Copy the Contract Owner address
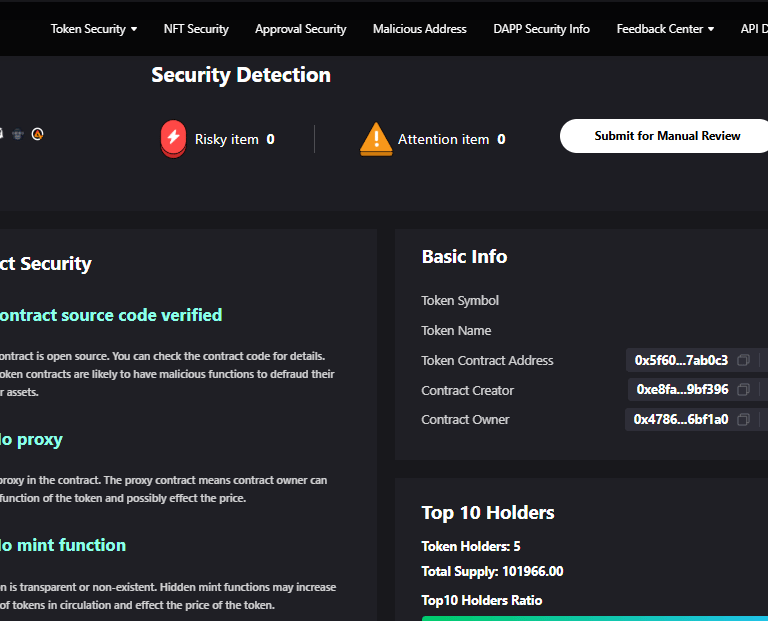This screenshot has width=768, height=621. 743,420
